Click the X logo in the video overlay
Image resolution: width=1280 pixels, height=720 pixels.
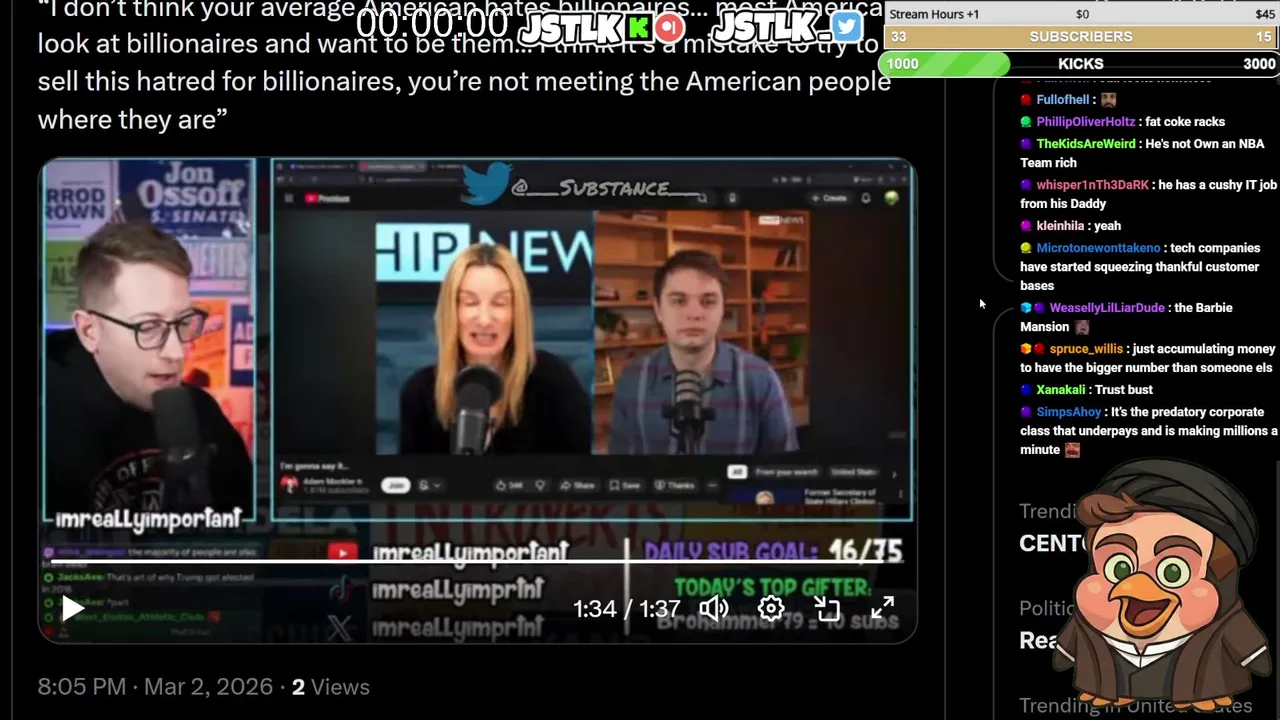340,628
